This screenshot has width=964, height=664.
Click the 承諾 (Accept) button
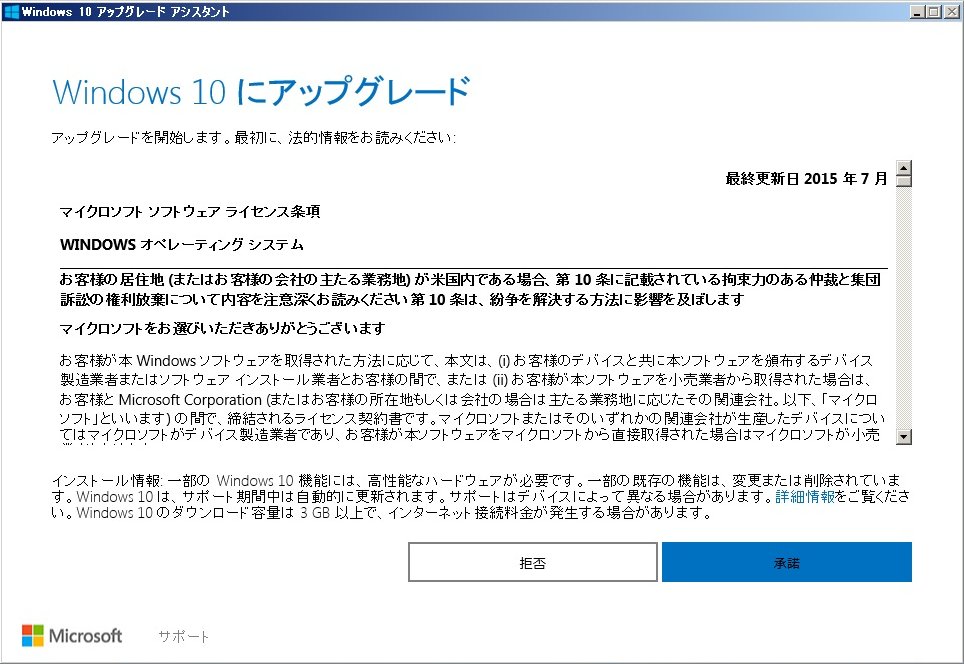tap(786, 562)
